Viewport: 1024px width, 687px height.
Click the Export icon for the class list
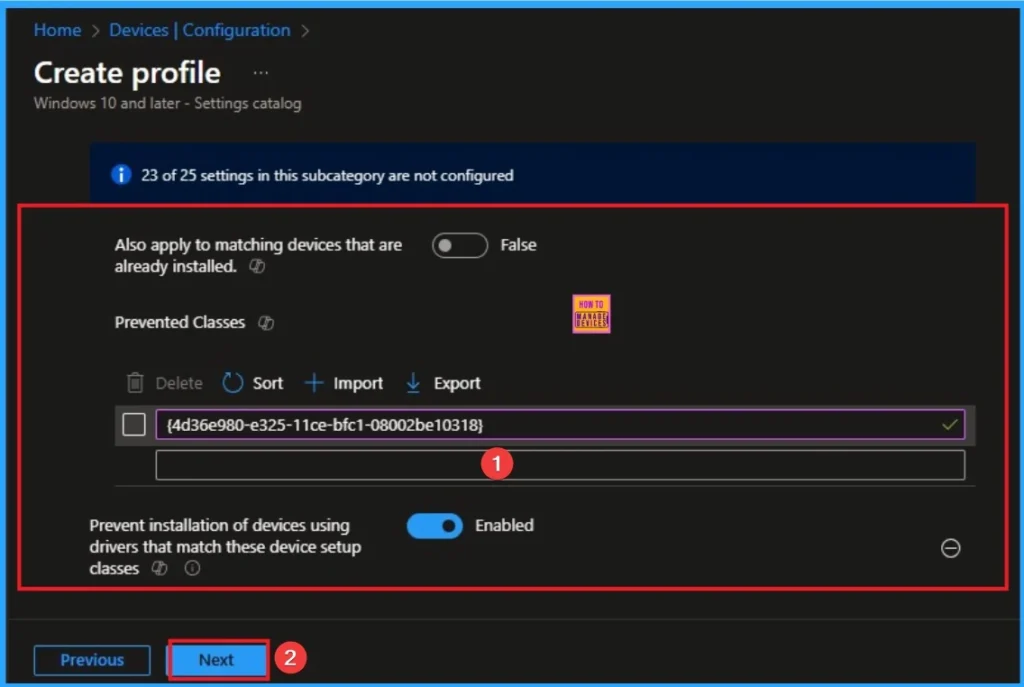coord(413,382)
